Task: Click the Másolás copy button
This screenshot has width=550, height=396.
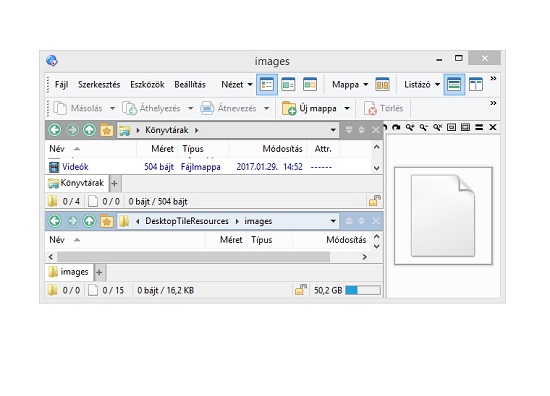Action: [x=78, y=108]
